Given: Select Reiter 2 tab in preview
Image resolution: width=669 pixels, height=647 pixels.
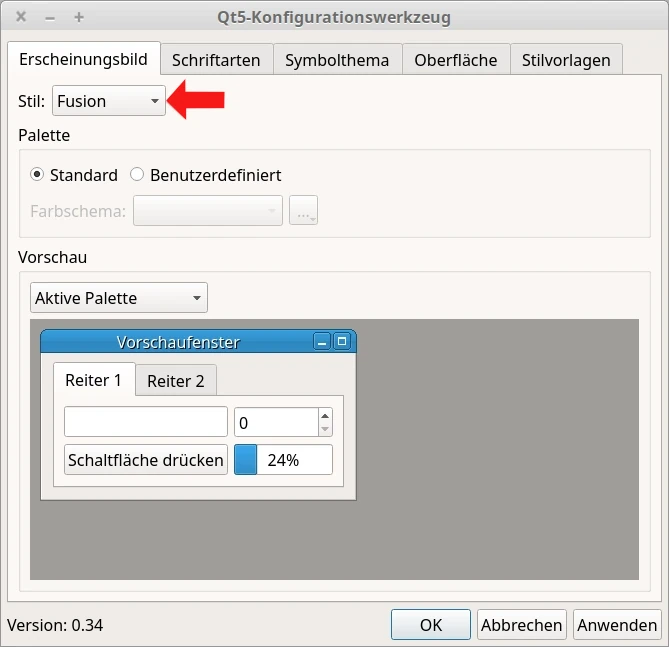Looking at the screenshot, I should click(x=176, y=380).
